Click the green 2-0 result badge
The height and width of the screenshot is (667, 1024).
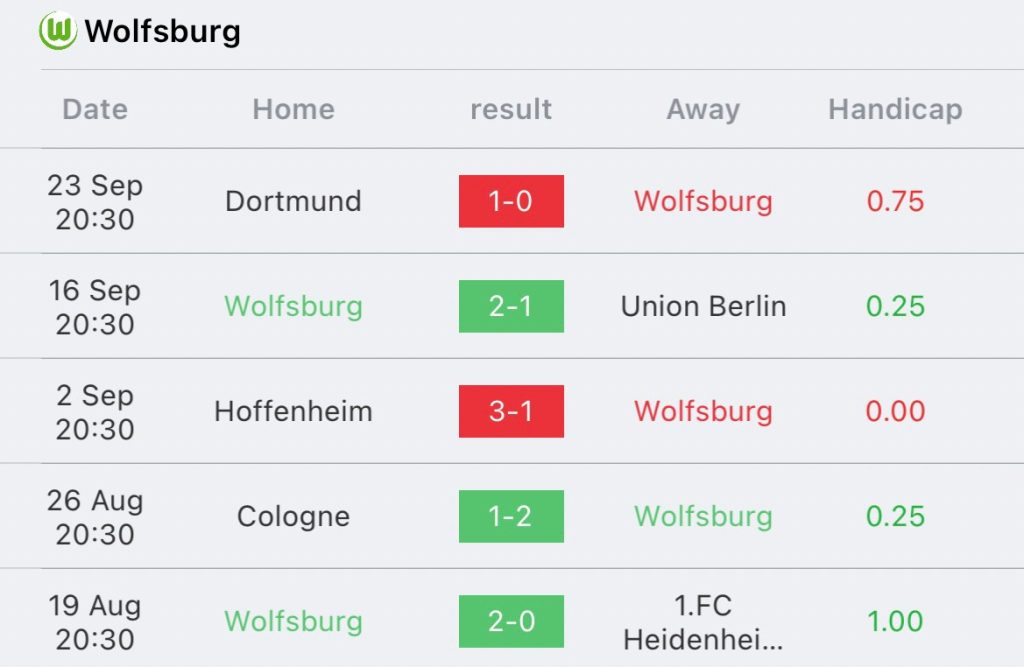(x=511, y=621)
